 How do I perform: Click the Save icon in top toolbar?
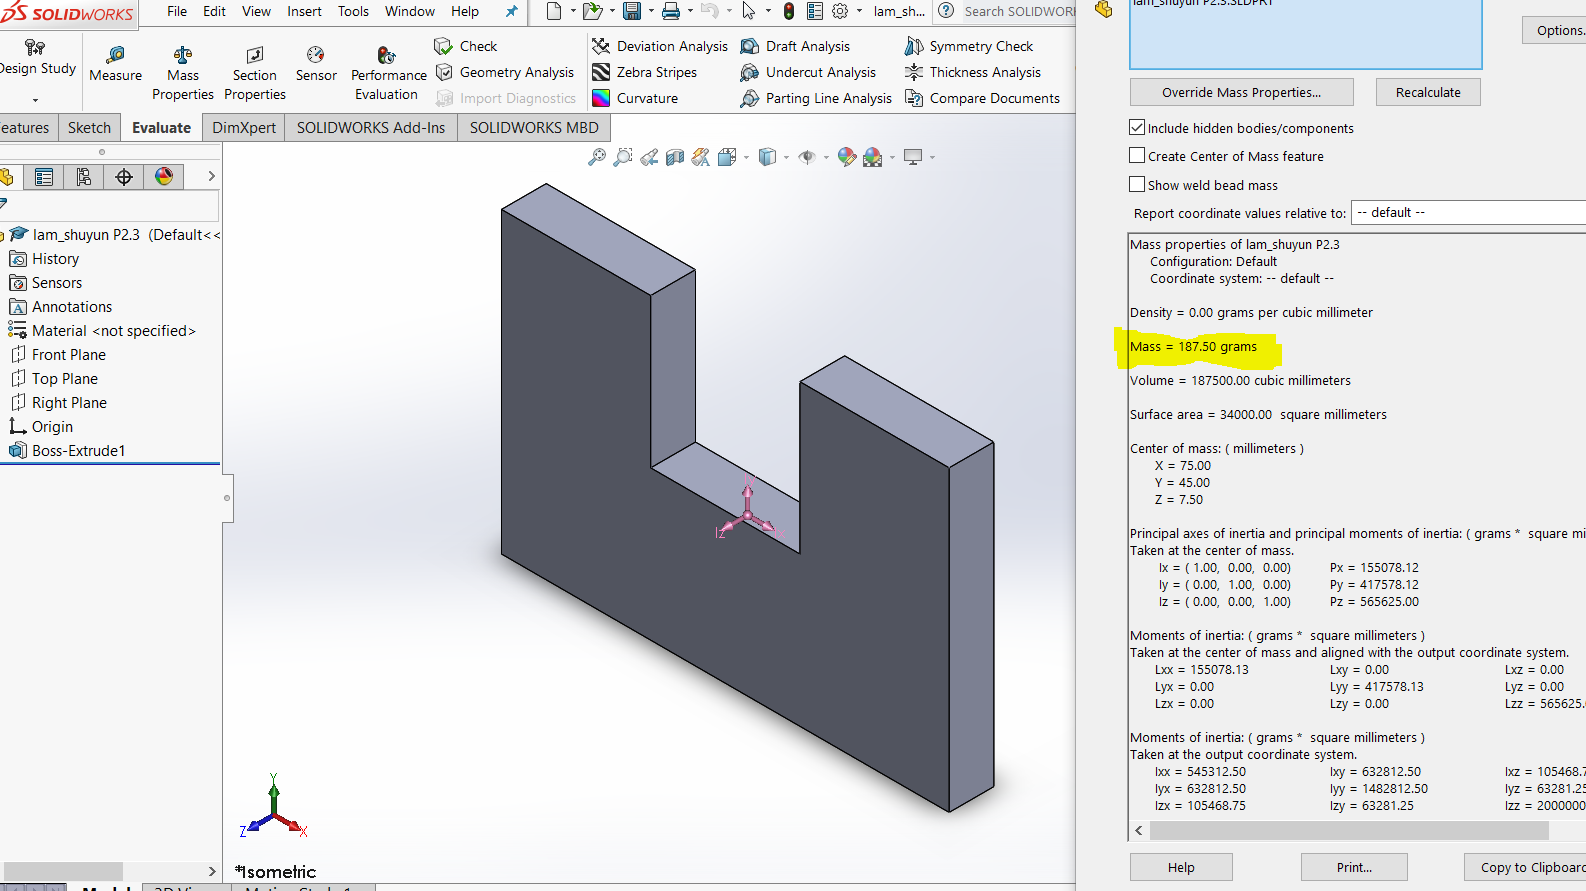point(632,11)
